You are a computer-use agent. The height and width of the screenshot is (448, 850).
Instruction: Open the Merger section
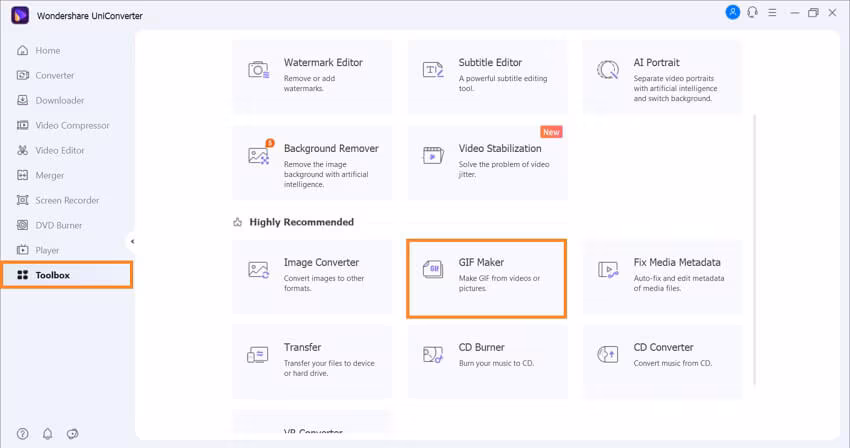(x=41, y=175)
